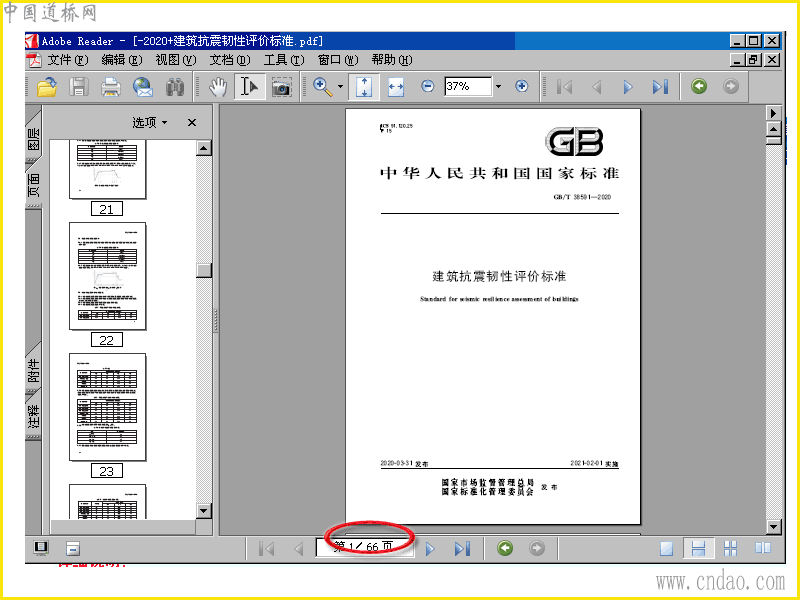Screen dimensions: 800x600
Task: Click the 37% zoom percentage field
Action: [x=468, y=86]
